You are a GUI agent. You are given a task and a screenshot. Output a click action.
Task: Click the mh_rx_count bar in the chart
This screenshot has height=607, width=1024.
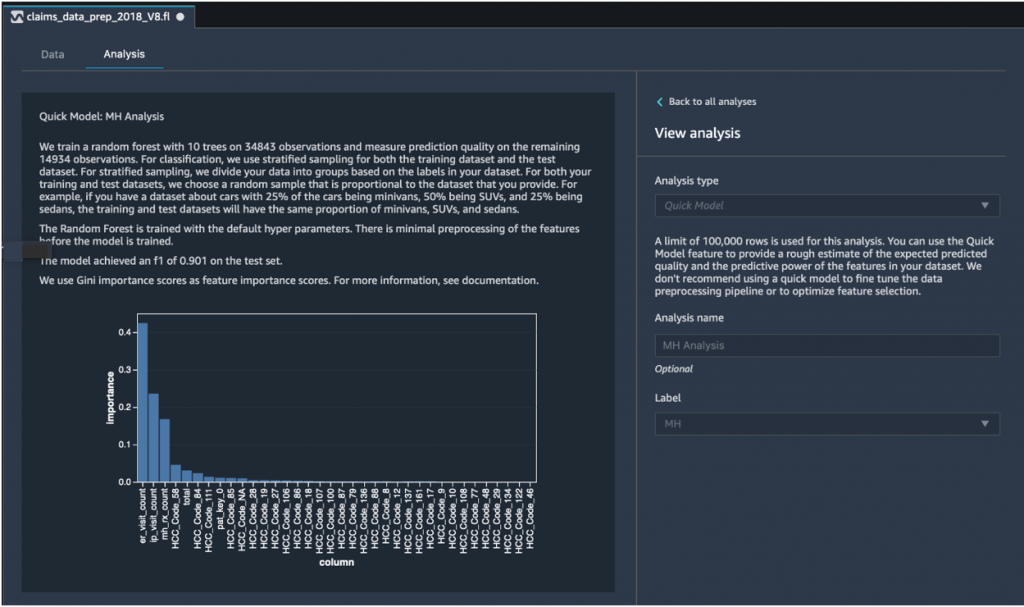click(165, 451)
